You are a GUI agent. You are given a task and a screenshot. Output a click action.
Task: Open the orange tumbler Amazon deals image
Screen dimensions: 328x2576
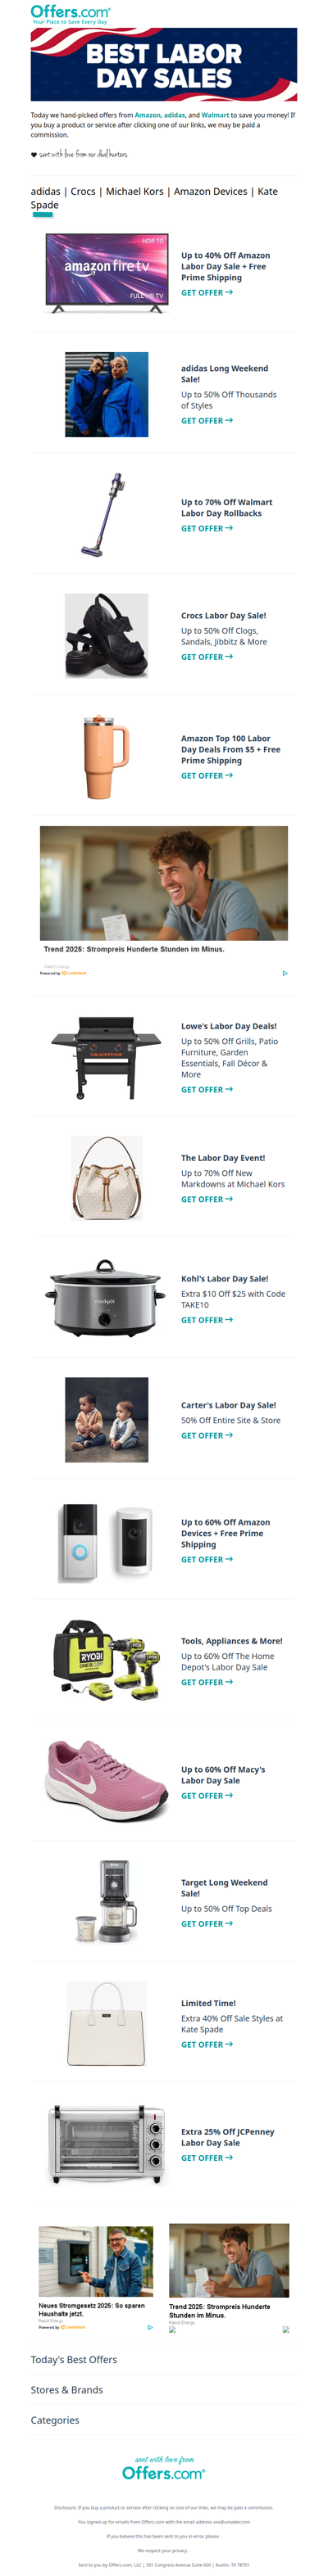(107, 756)
